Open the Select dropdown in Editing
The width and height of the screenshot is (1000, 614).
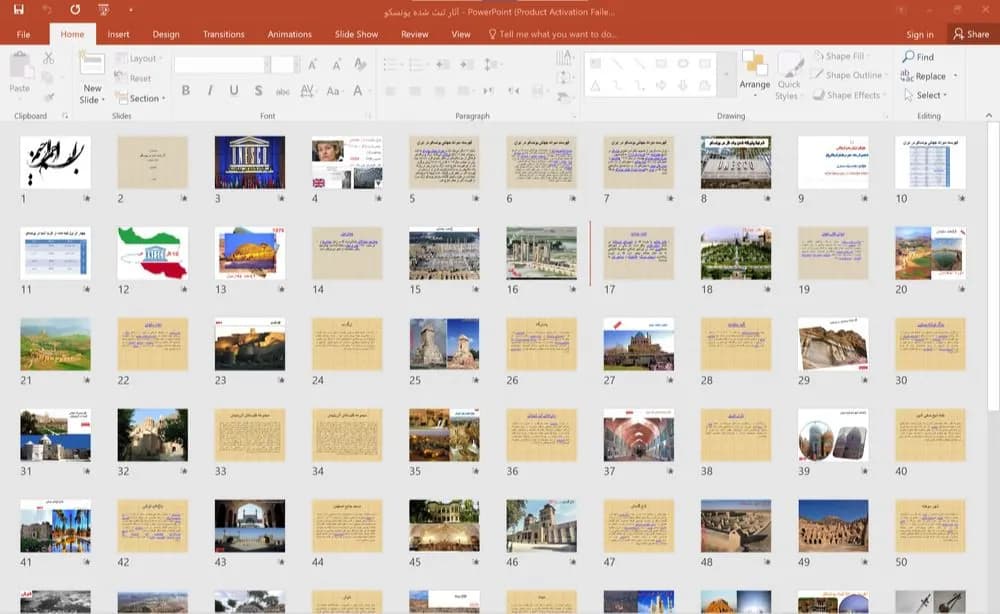tap(926, 95)
